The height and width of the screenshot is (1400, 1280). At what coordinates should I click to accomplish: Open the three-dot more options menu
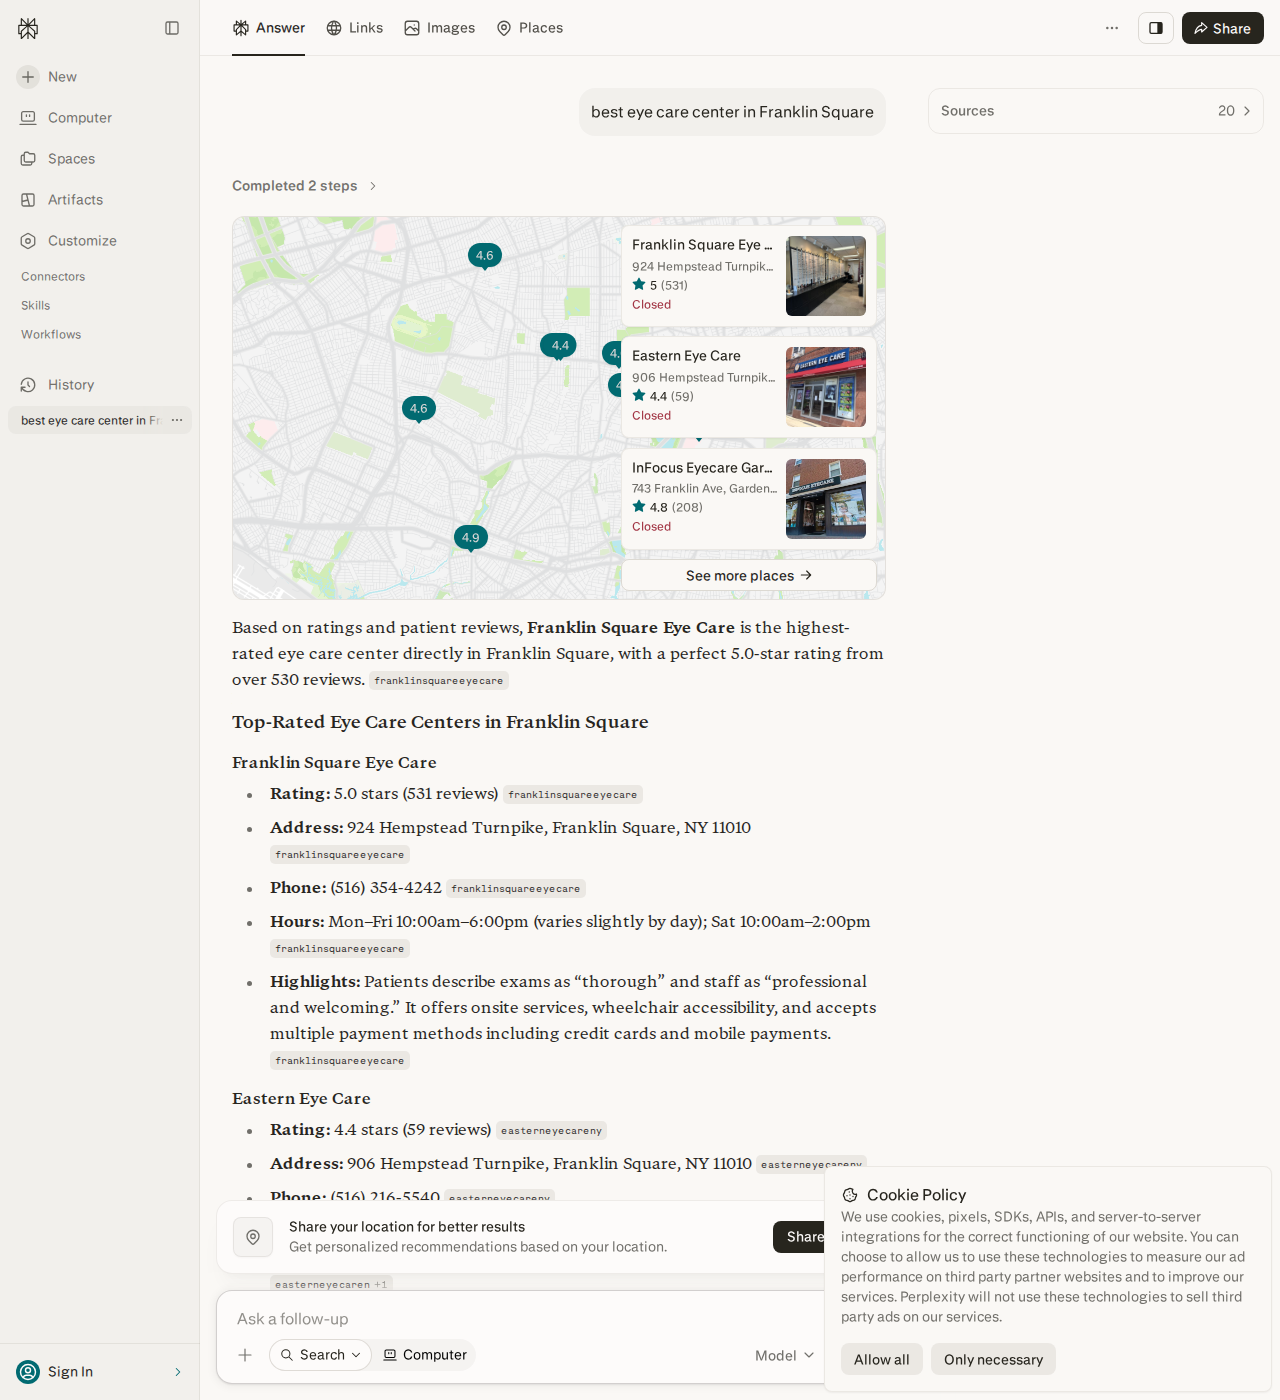point(1112,28)
